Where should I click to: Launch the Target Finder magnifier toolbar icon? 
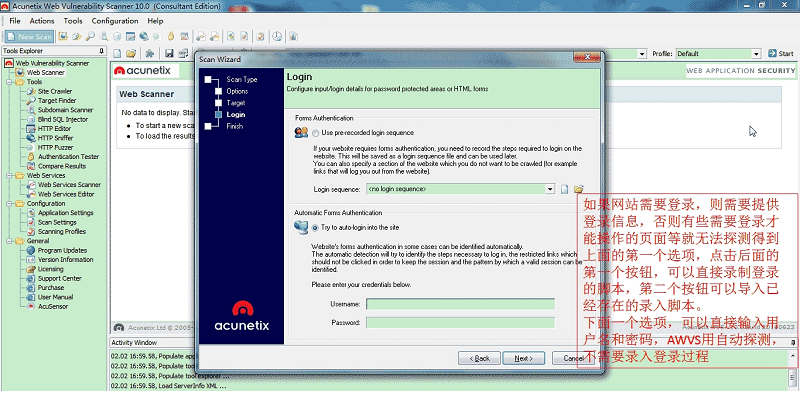[90, 37]
